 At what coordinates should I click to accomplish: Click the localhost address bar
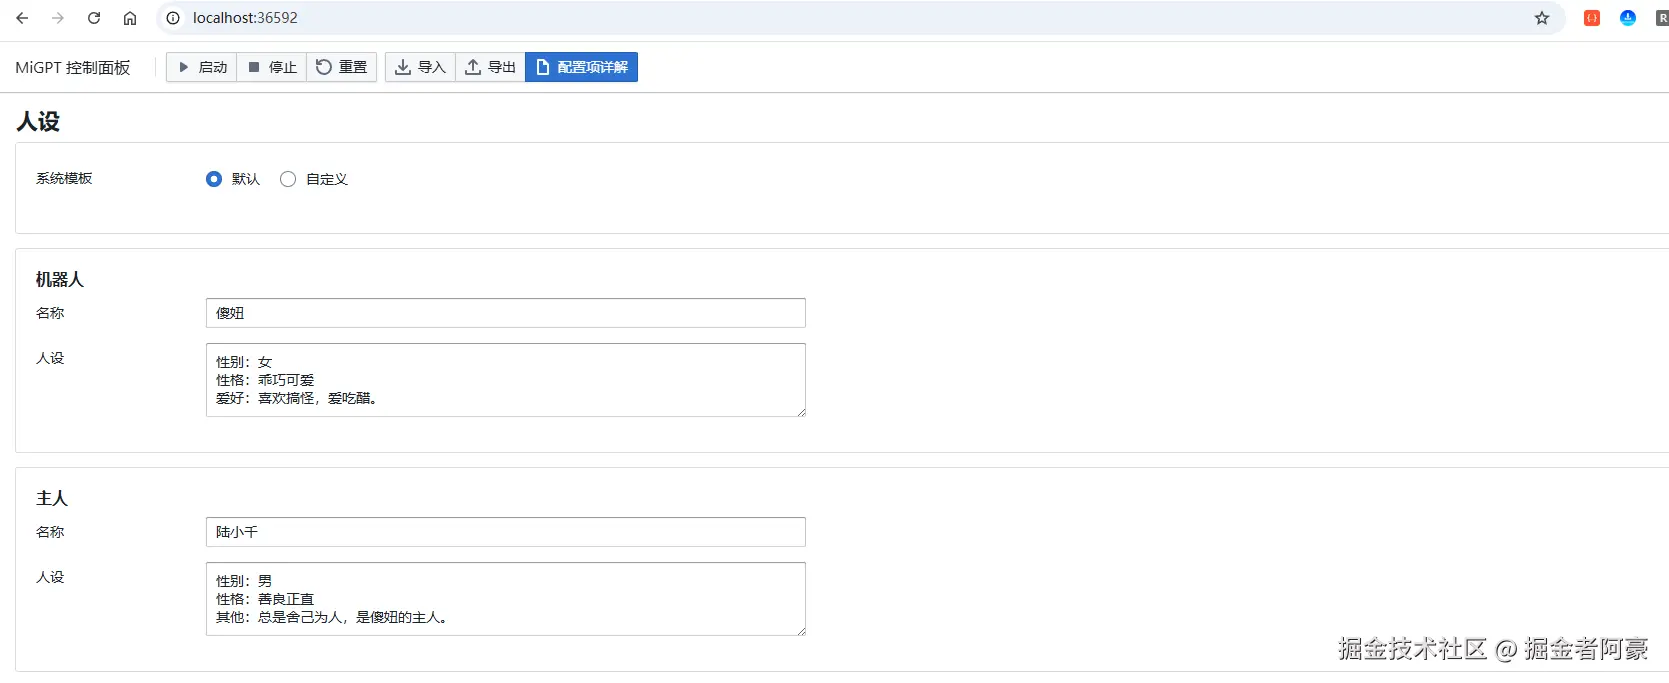(x=800, y=18)
